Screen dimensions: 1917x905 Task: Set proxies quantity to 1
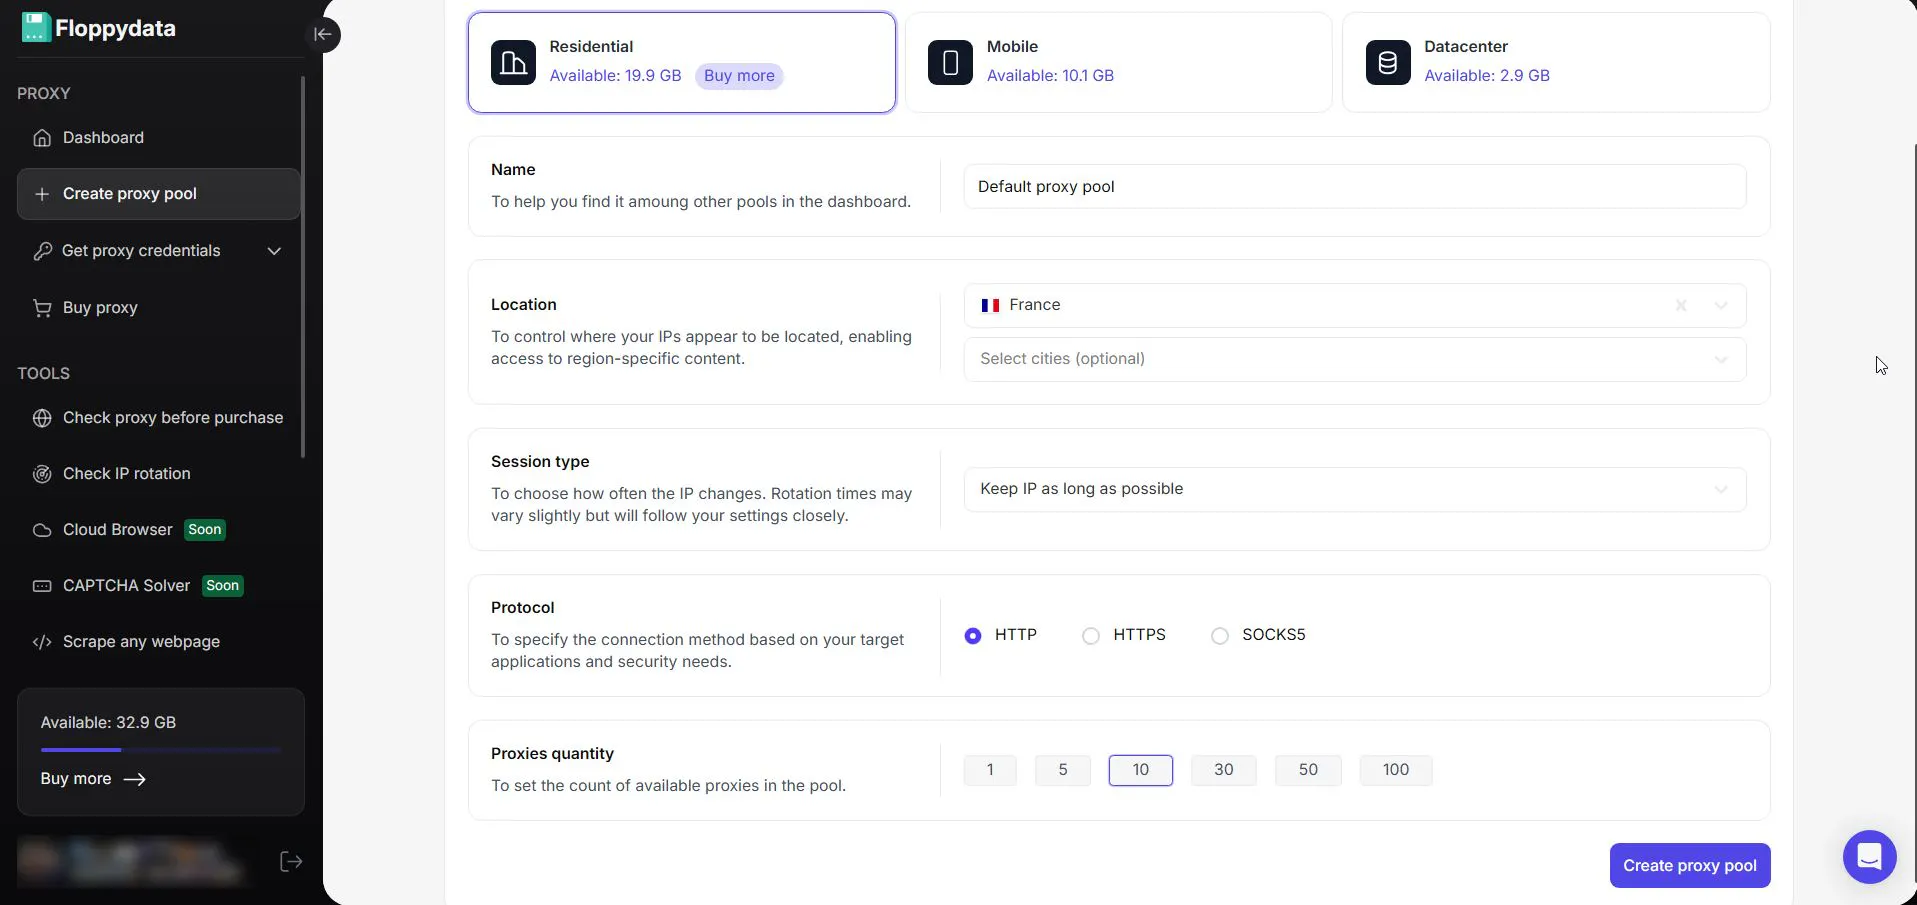(x=990, y=770)
